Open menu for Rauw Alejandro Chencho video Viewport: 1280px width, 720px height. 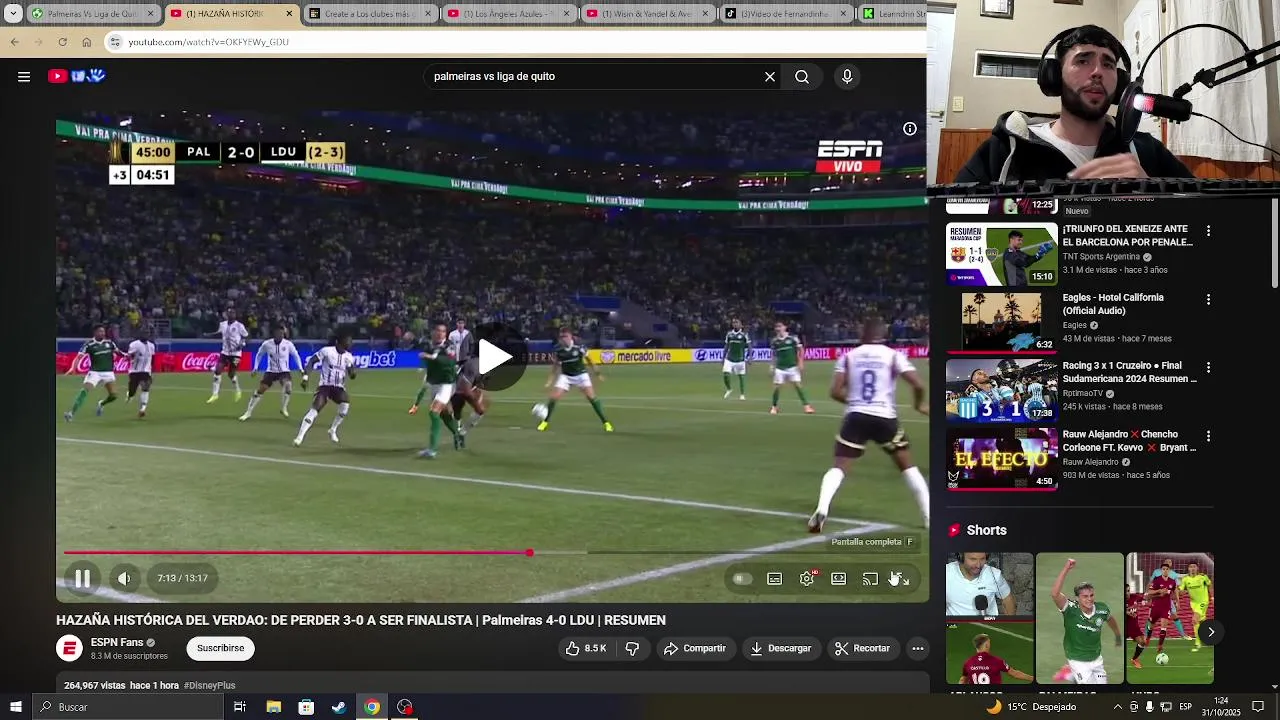click(x=1208, y=437)
